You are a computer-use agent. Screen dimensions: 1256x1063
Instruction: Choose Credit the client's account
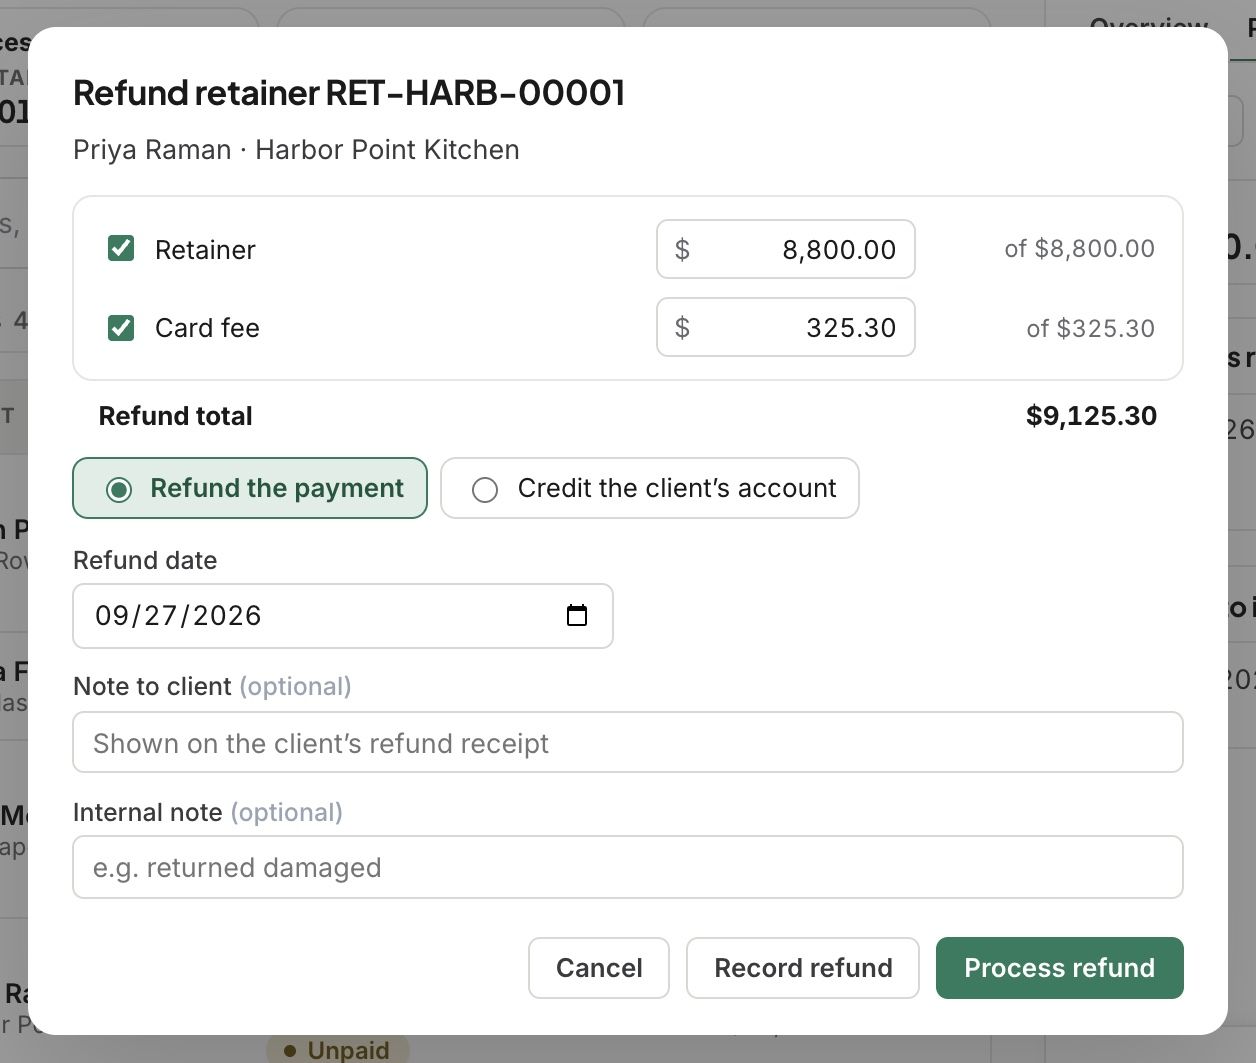coord(650,488)
